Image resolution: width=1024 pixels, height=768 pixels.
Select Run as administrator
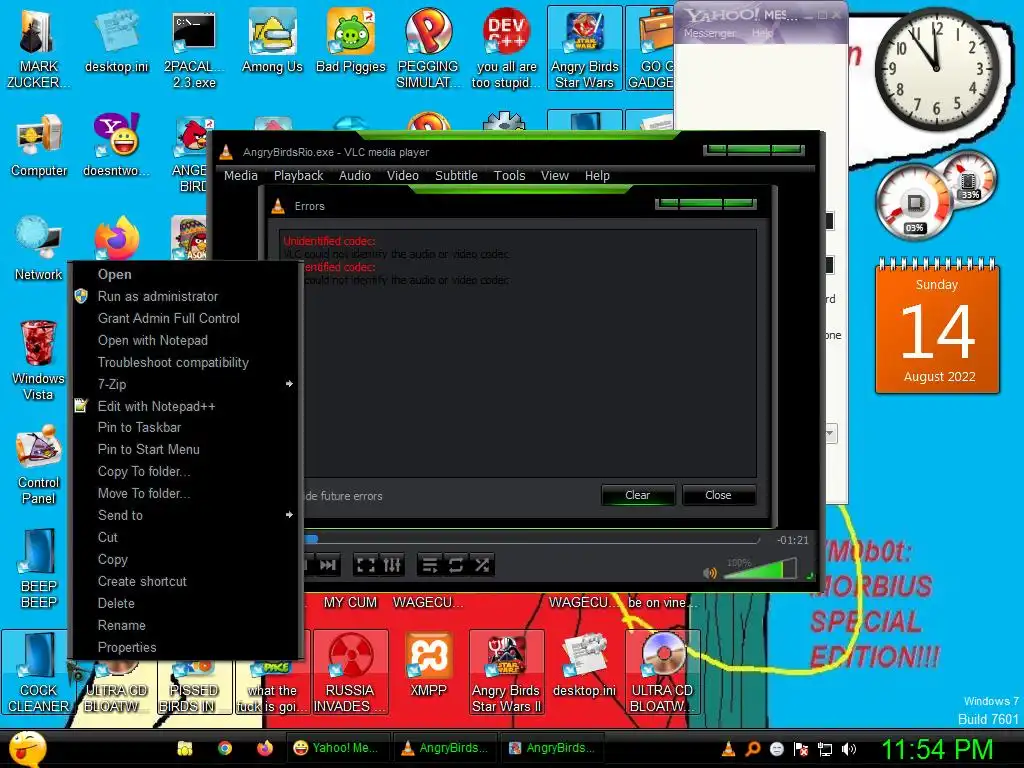(185, 296)
